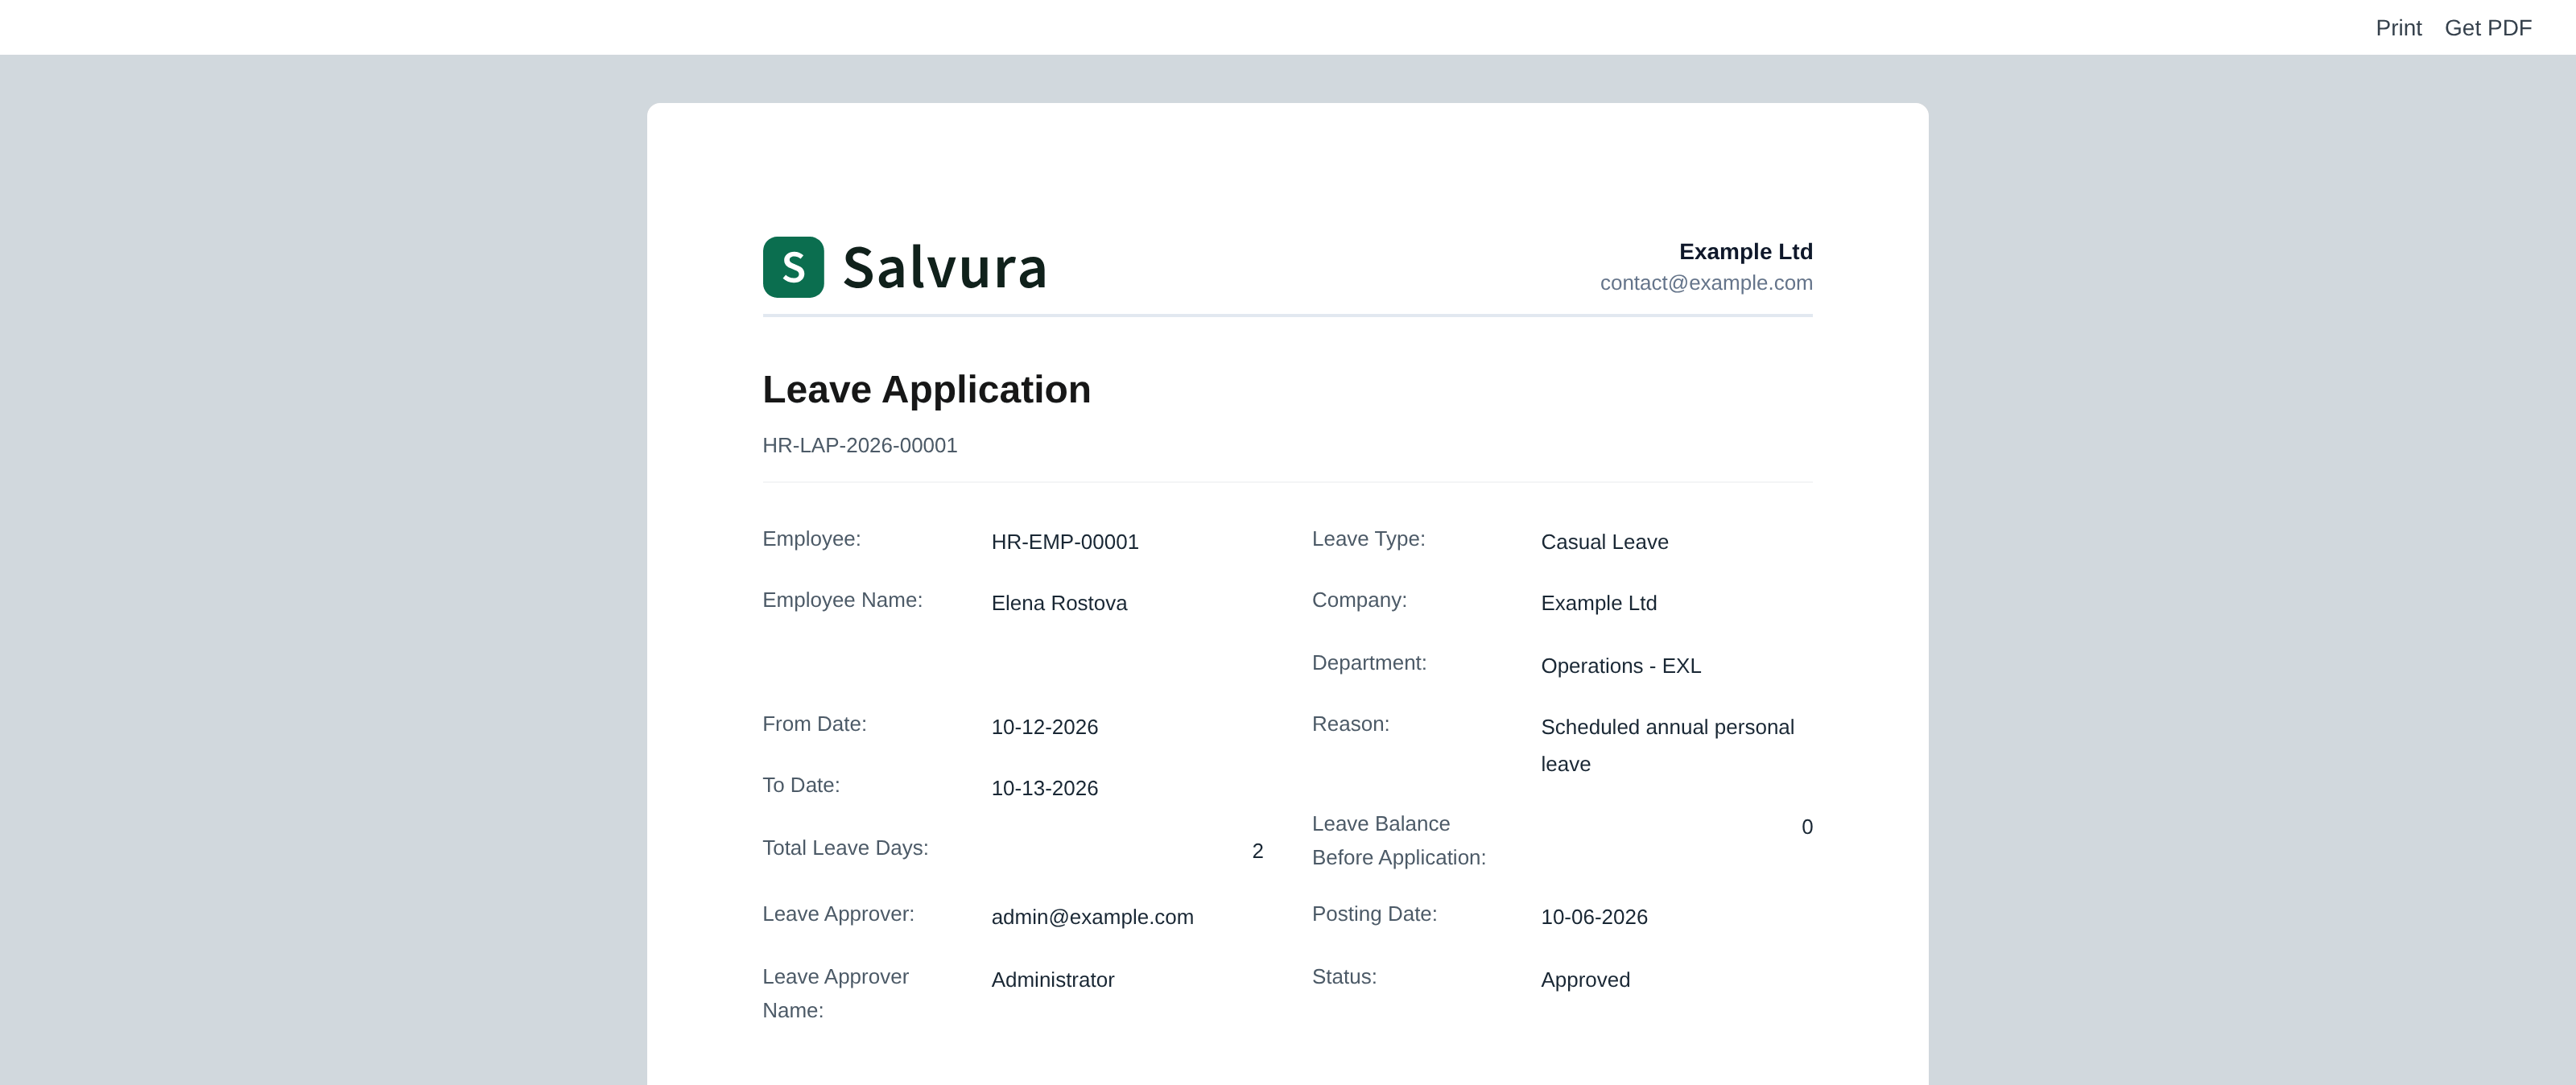Viewport: 2576px width, 1085px height.
Task: Click the Status: label
Action: (1344, 977)
